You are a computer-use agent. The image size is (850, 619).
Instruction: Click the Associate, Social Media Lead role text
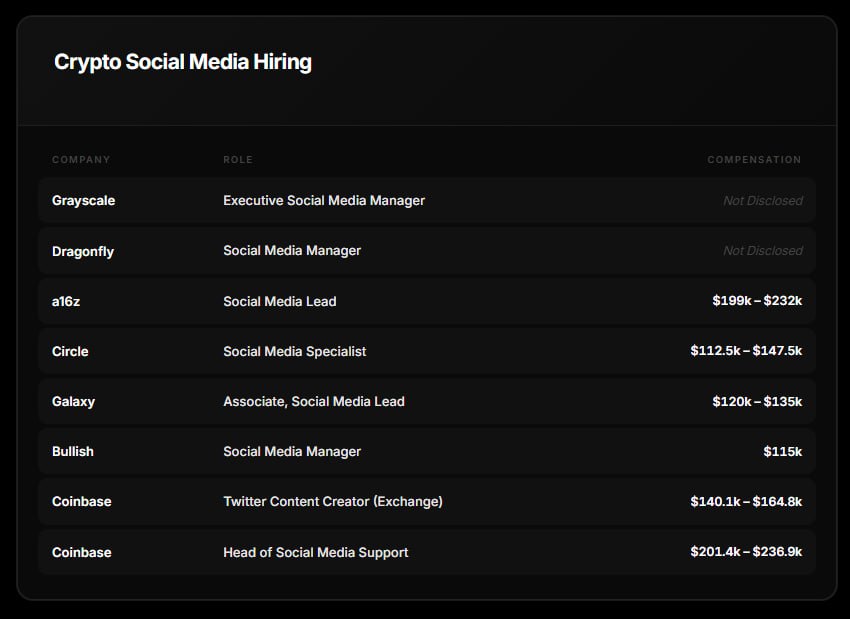click(313, 401)
